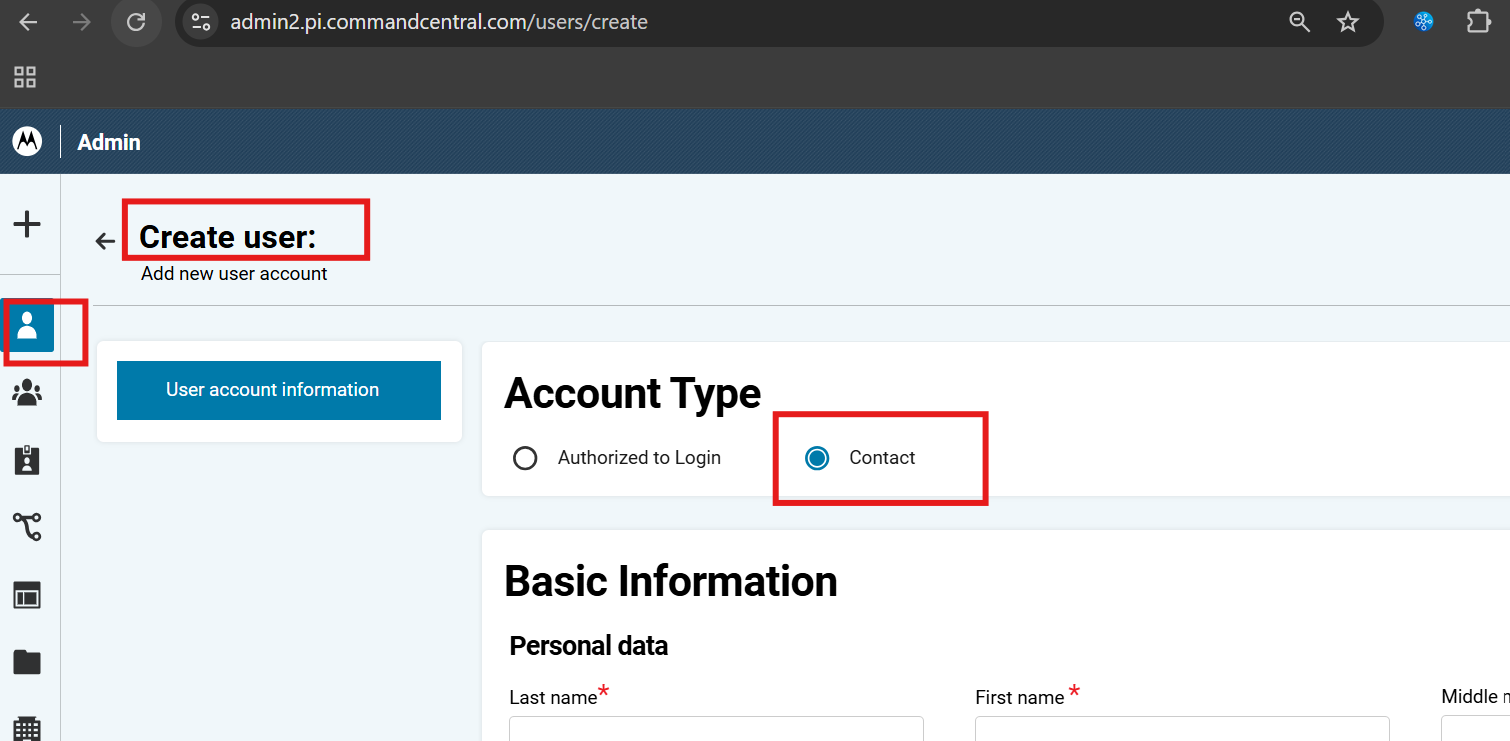Open the branching nodes sidebar icon
This screenshot has height=741, width=1510.
(x=27, y=526)
